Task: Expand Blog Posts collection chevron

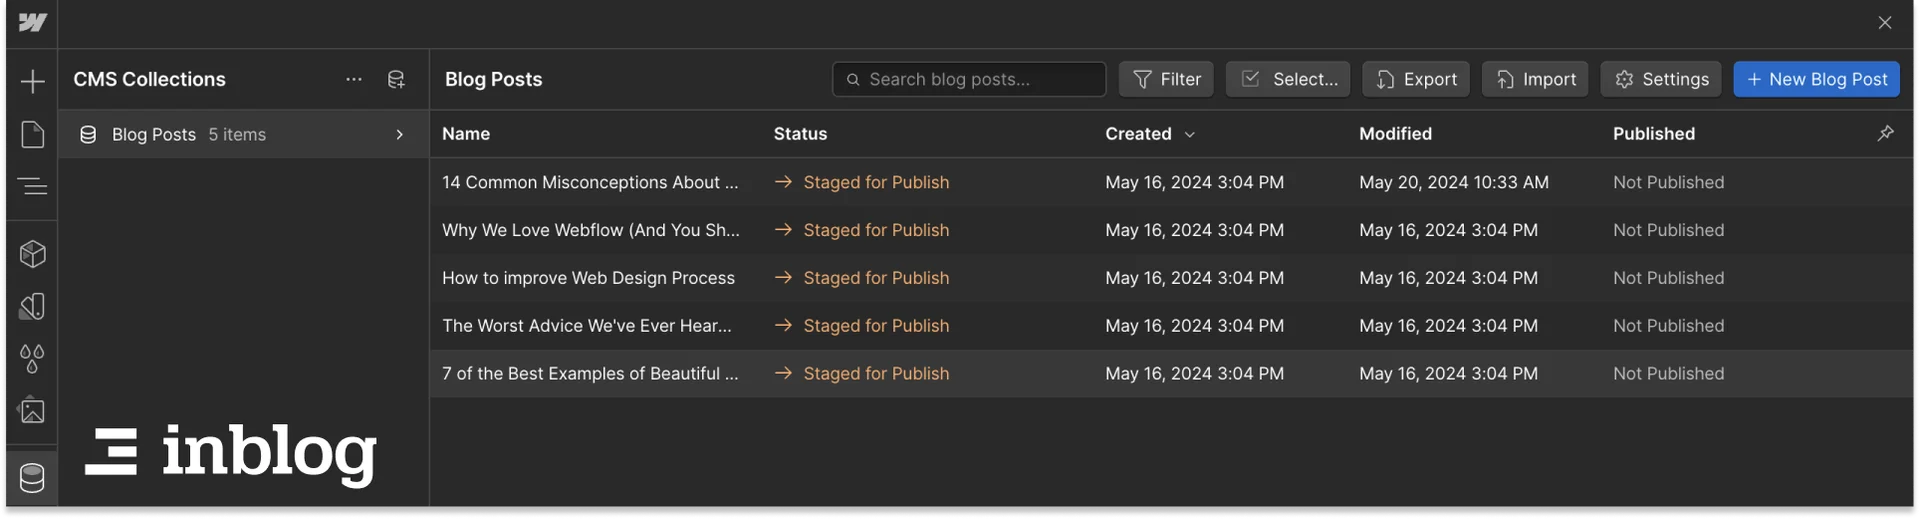Action: 400,135
